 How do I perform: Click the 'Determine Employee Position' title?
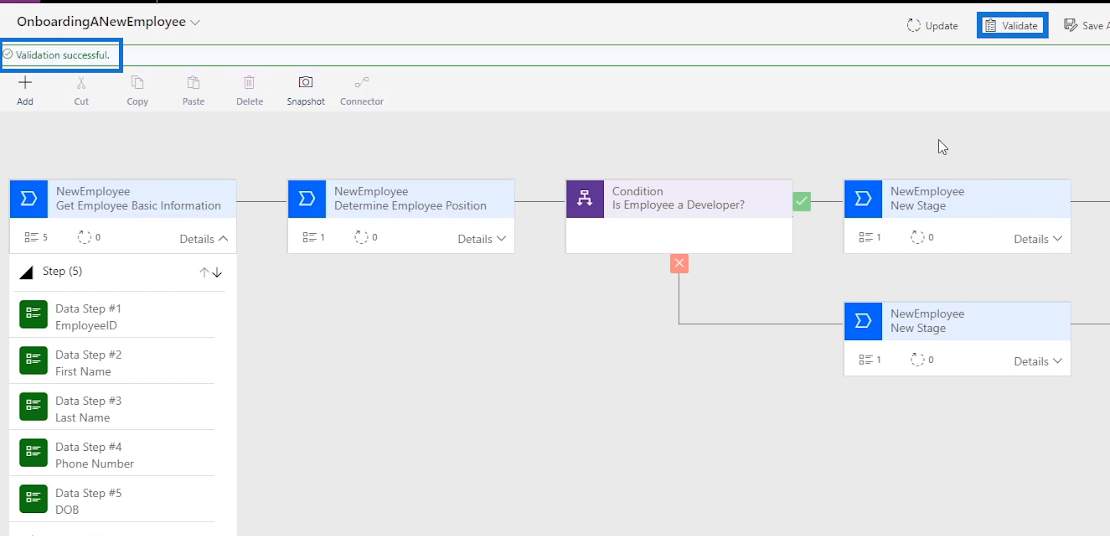(x=410, y=206)
